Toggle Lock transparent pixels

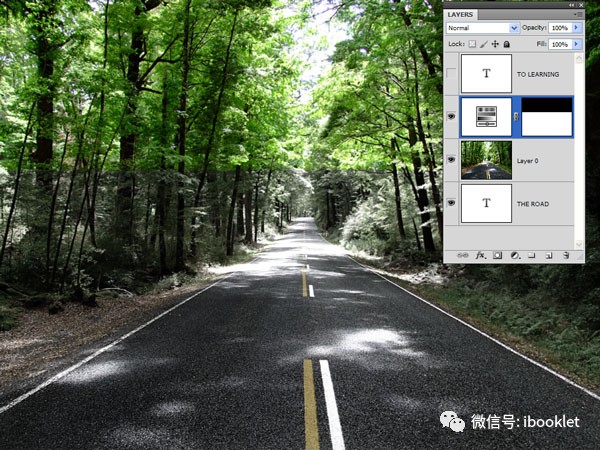pyautogui.click(x=473, y=44)
